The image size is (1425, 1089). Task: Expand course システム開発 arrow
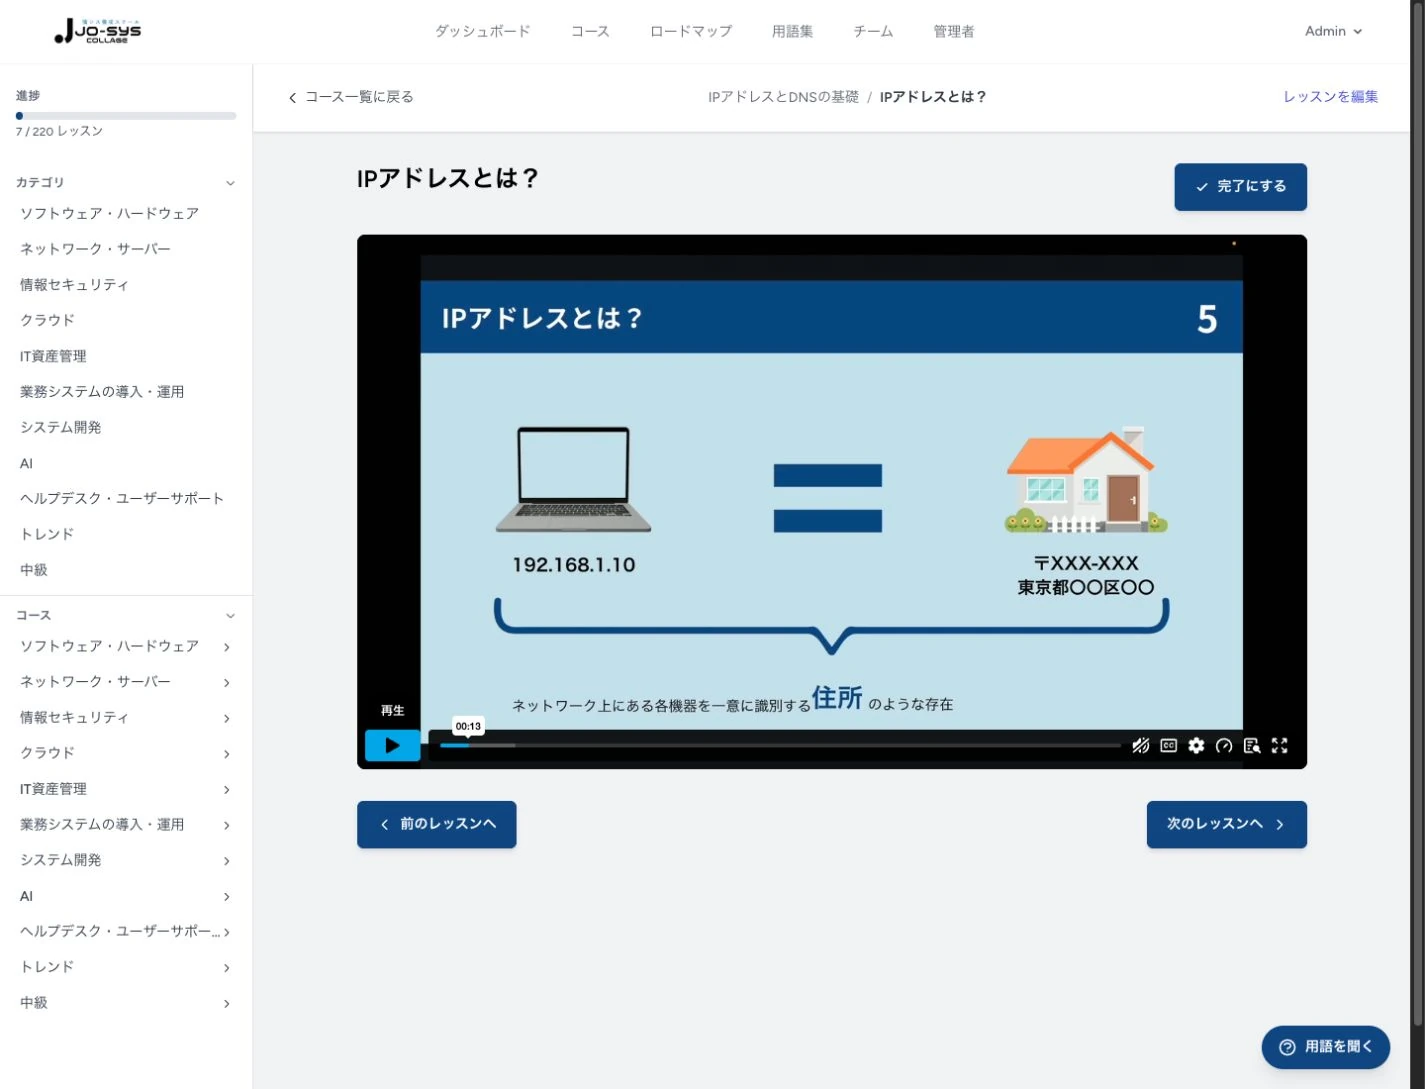coord(227,860)
